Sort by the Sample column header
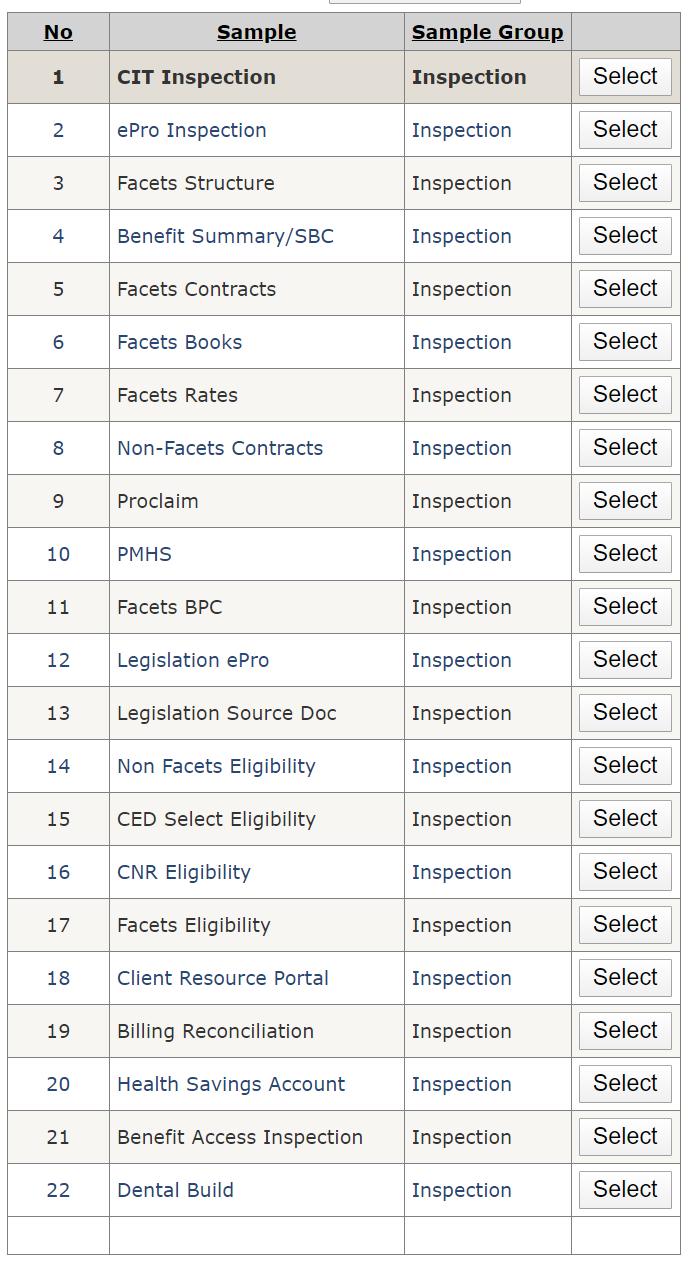Viewport: 688px width, 1266px height. 256,32
